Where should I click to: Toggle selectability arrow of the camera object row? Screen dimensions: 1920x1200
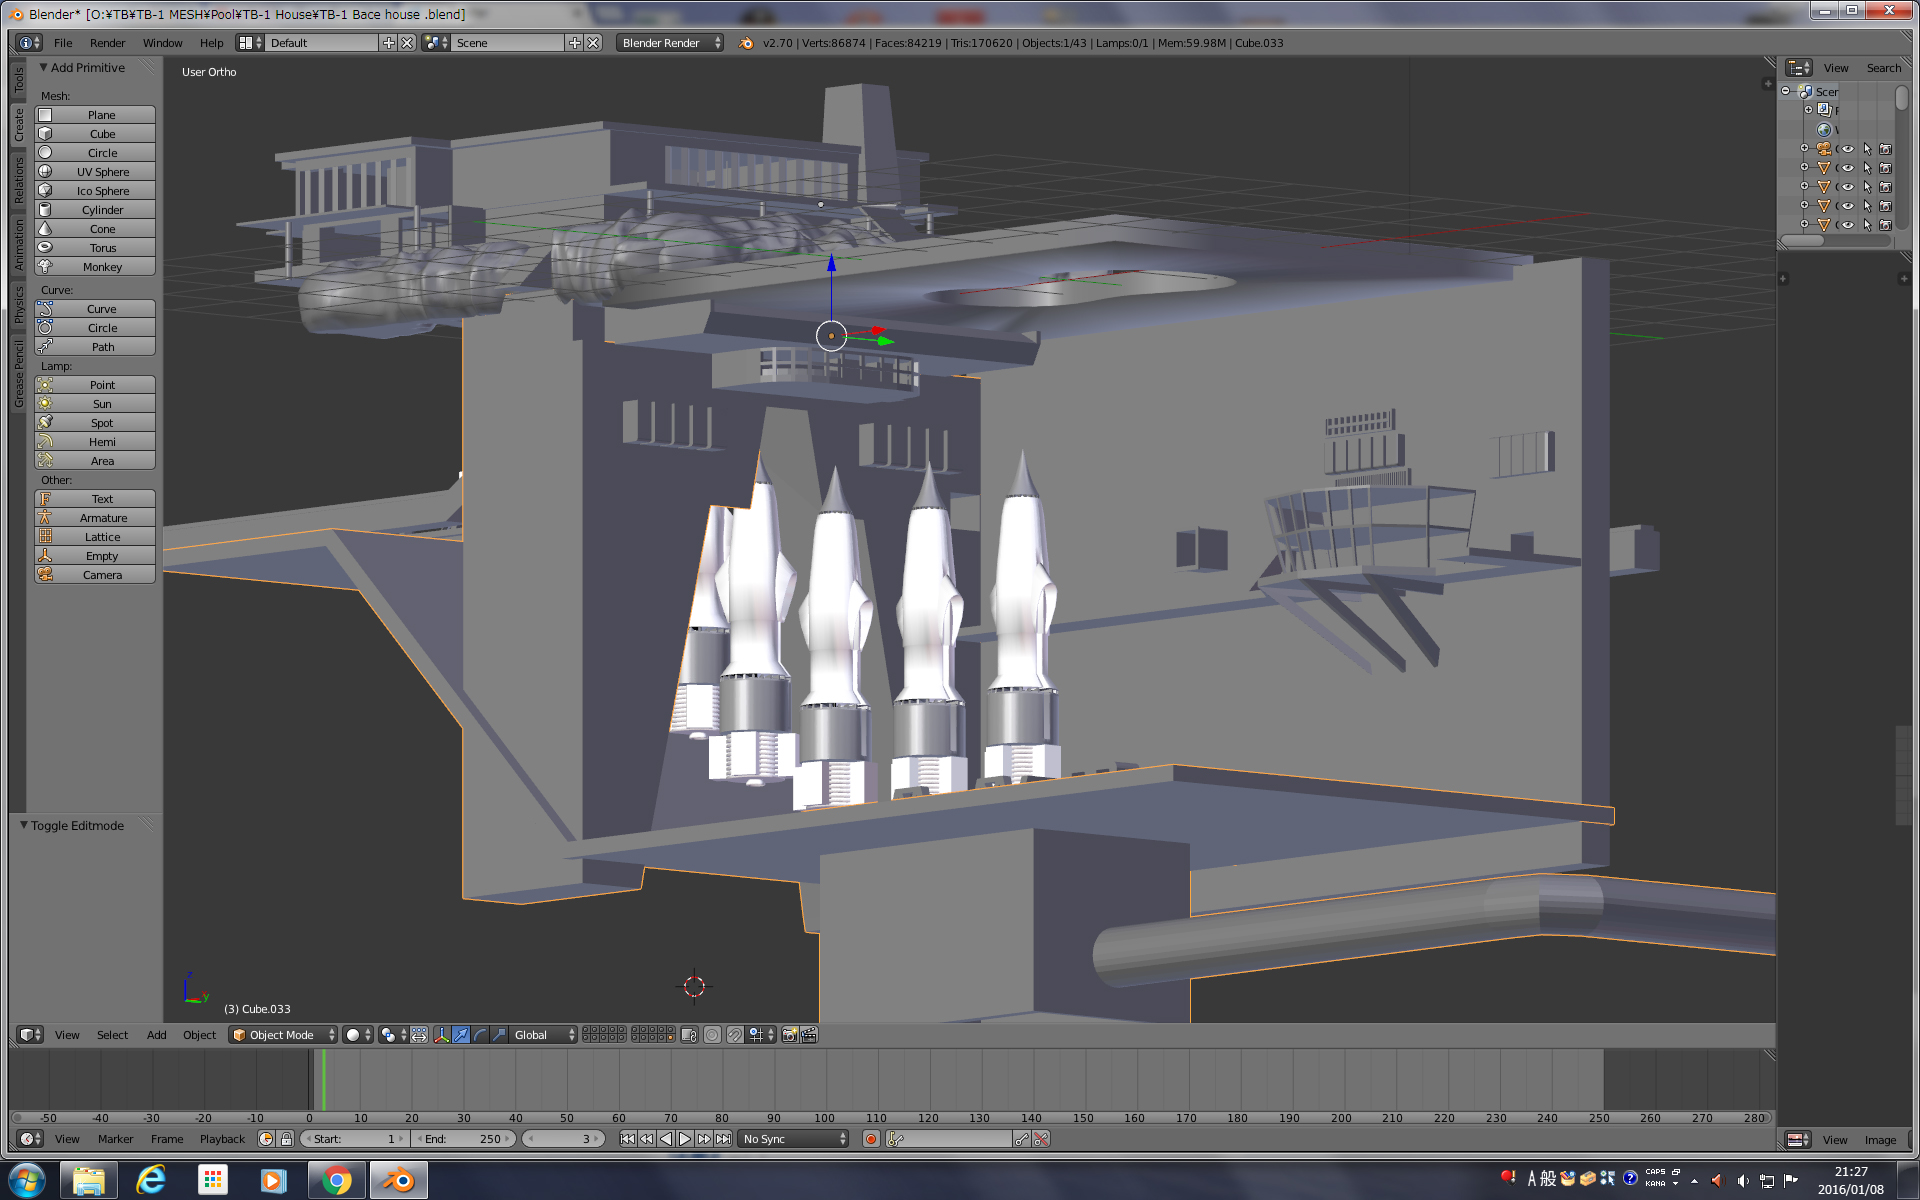click(1867, 149)
